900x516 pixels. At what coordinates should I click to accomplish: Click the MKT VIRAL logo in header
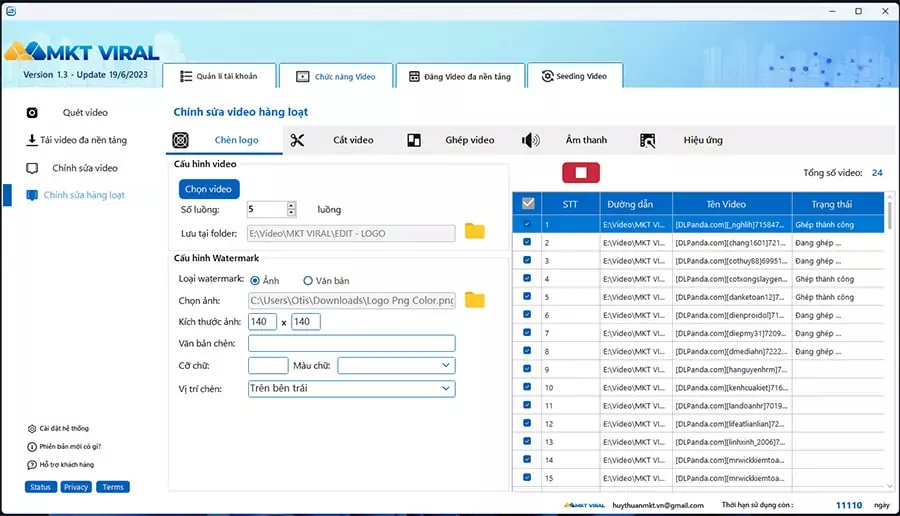82,52
